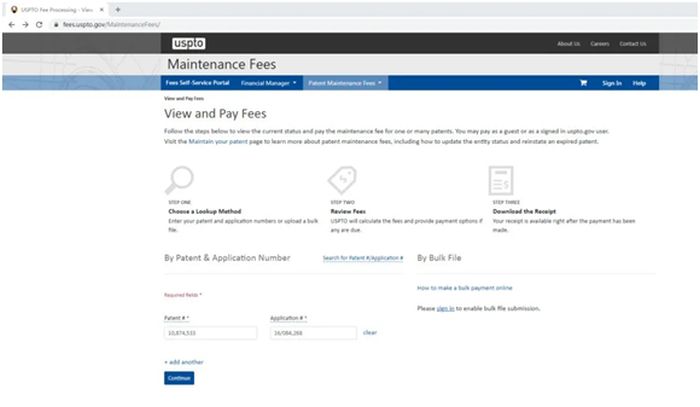Open Fees Self-Service Portal menu item

[x=197, y=83]
